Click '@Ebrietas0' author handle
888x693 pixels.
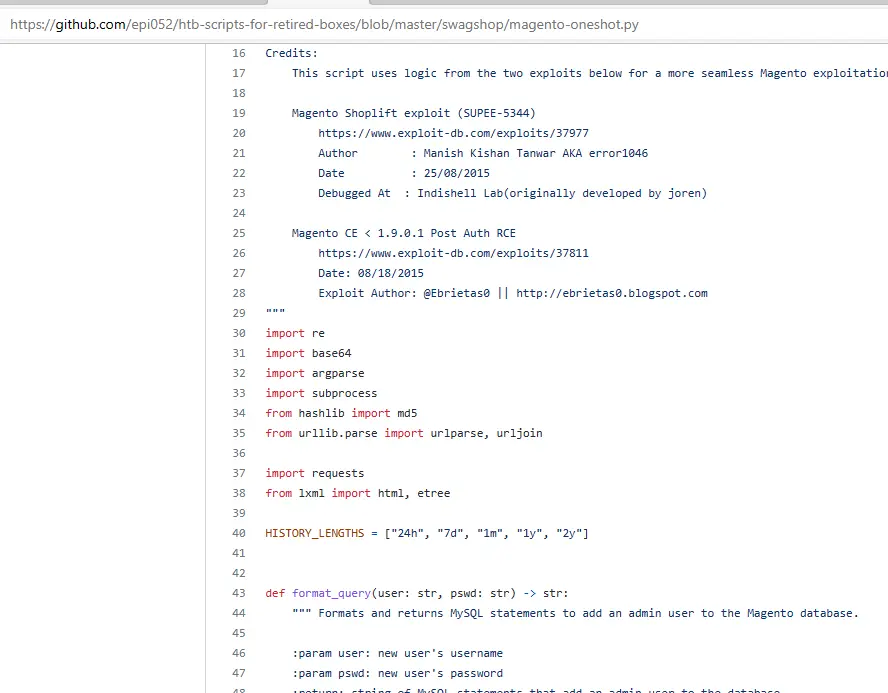[x=456, y=293]
